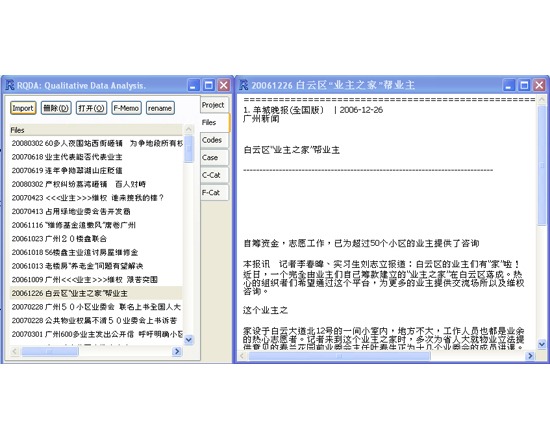Select file 20080302 60多人夜围站西街楼铺
This screenshot has height=440, width=550.
pyautogui.click(x=96, y=143)
